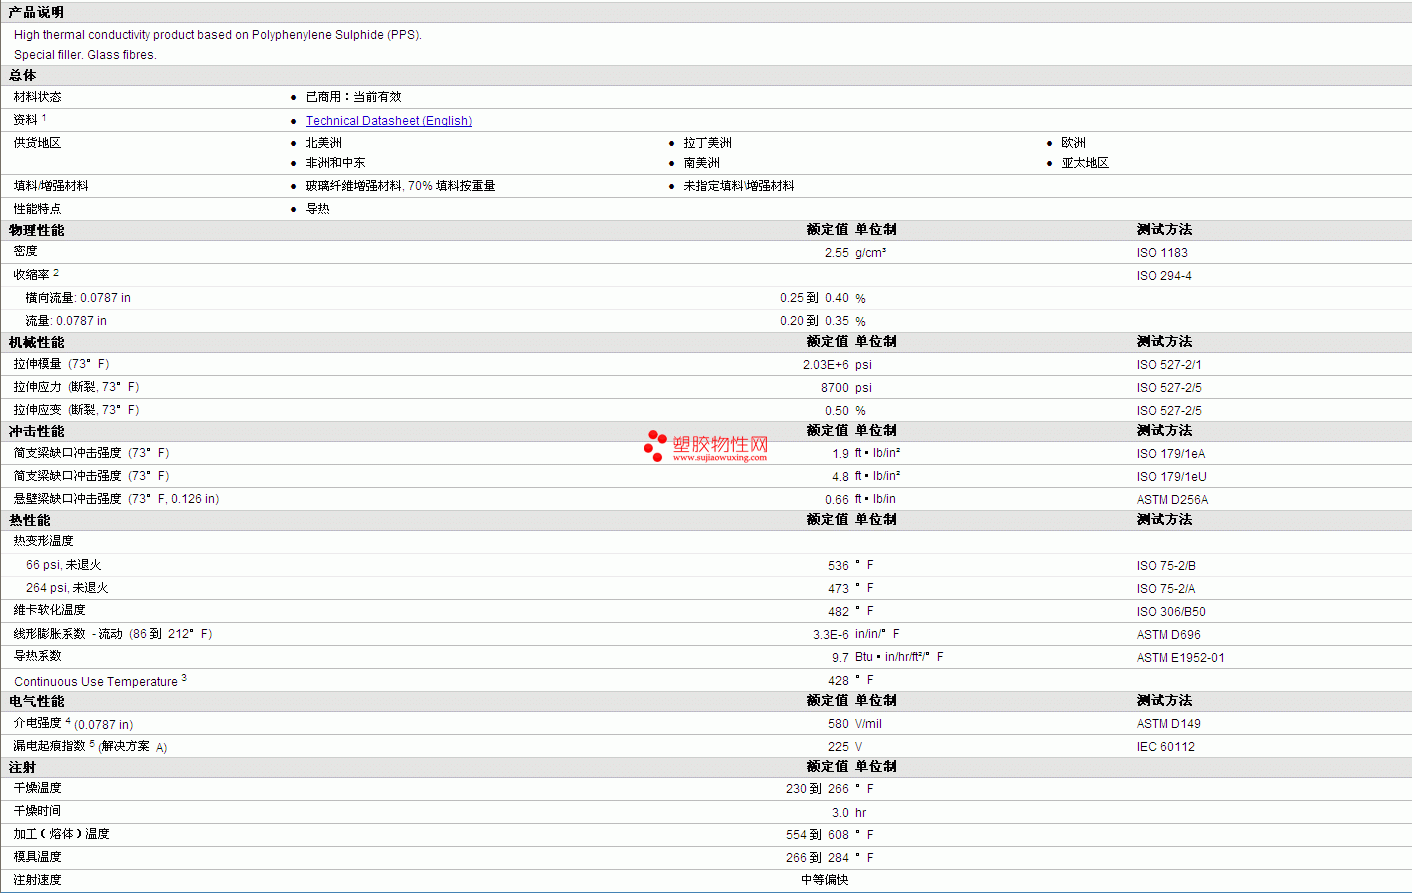Click the ISO 179/1eA test method
1412x893 pixels.
pos(1171,454)
